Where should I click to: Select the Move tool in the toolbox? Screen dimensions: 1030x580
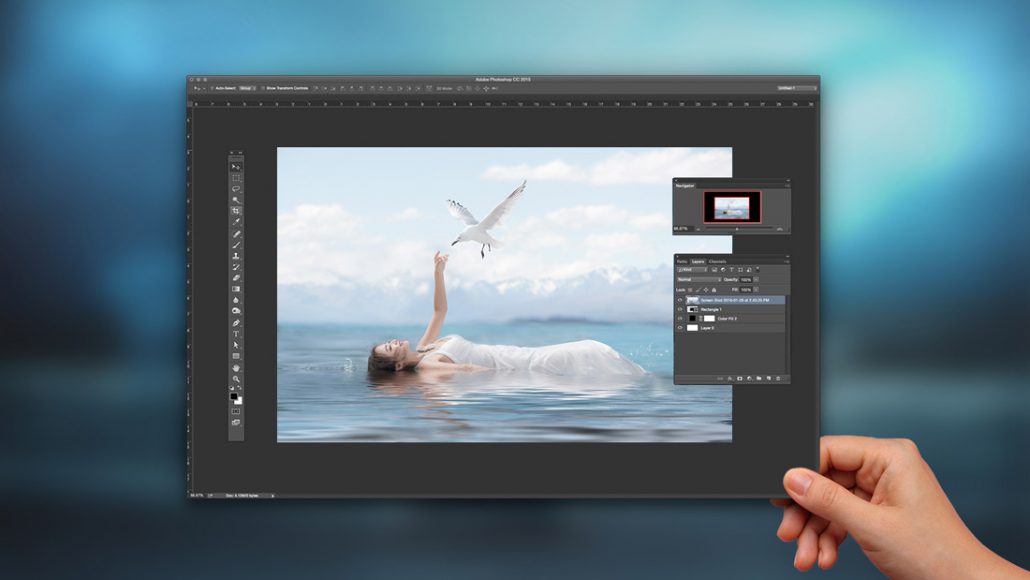click(x=236, y=167)
